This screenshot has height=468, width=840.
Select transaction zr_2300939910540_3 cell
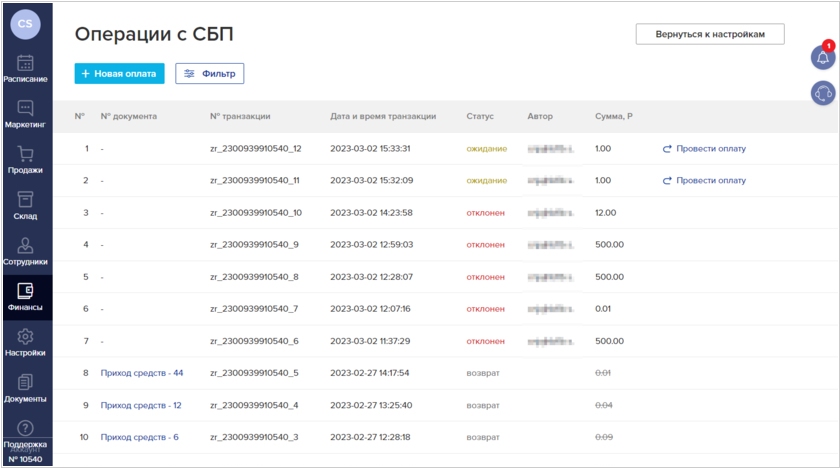pos(254,437)
